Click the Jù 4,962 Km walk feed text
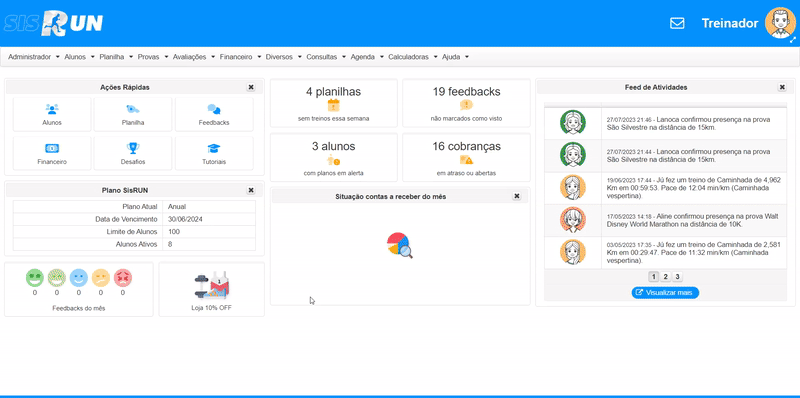This screenshot has height=398, width=800. pos(693,187)
